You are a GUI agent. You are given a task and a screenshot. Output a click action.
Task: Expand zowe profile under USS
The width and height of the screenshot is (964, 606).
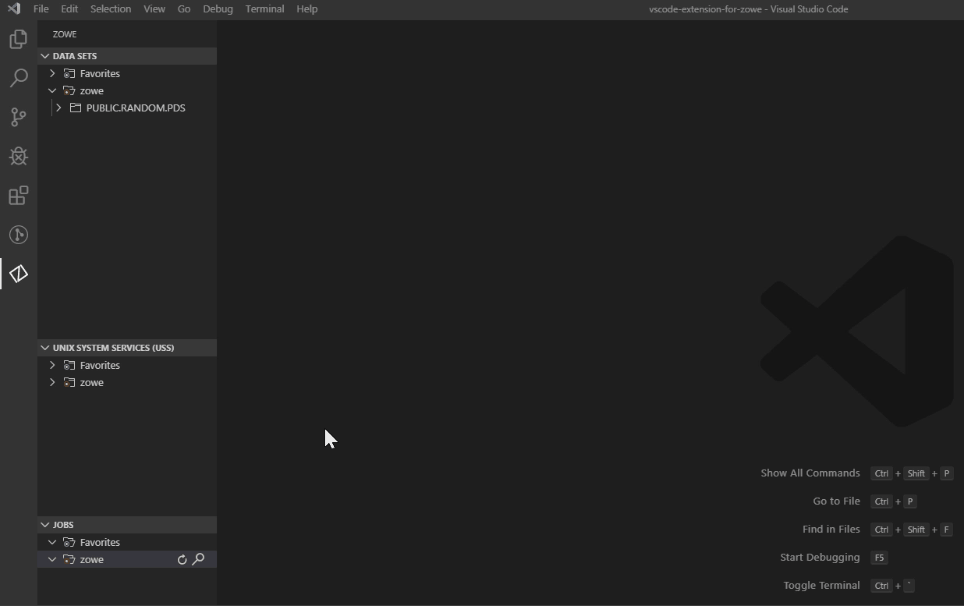[x=52, y=383]
